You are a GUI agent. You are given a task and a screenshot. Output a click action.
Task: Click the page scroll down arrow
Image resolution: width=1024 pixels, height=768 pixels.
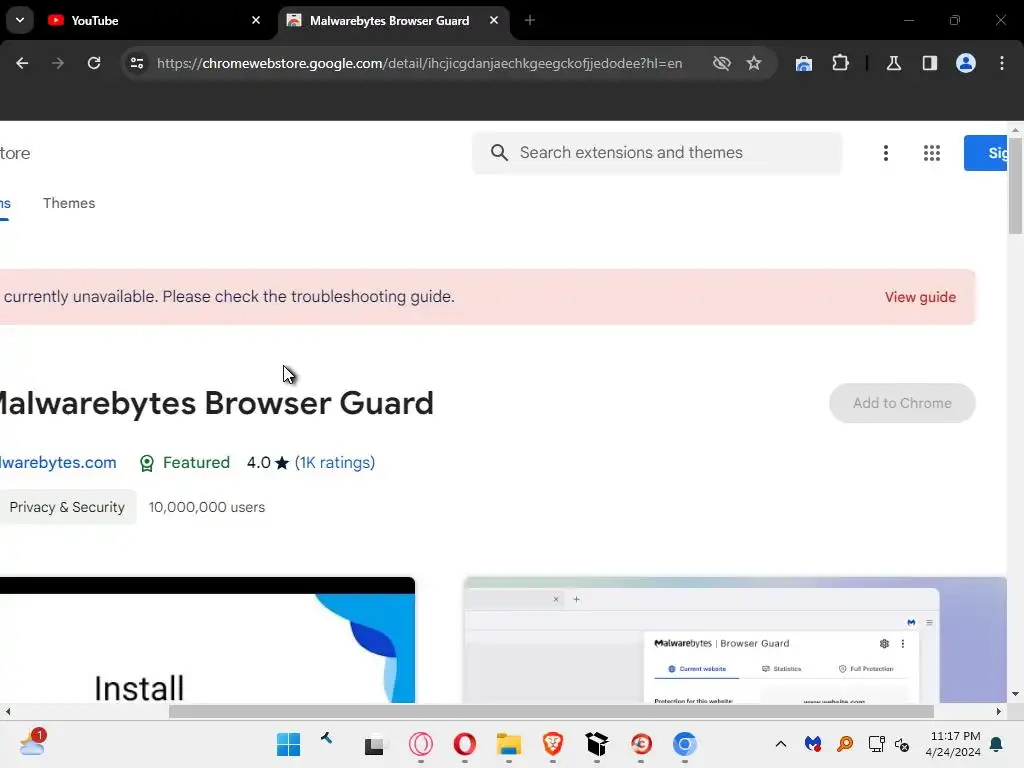click(1015, 694)
